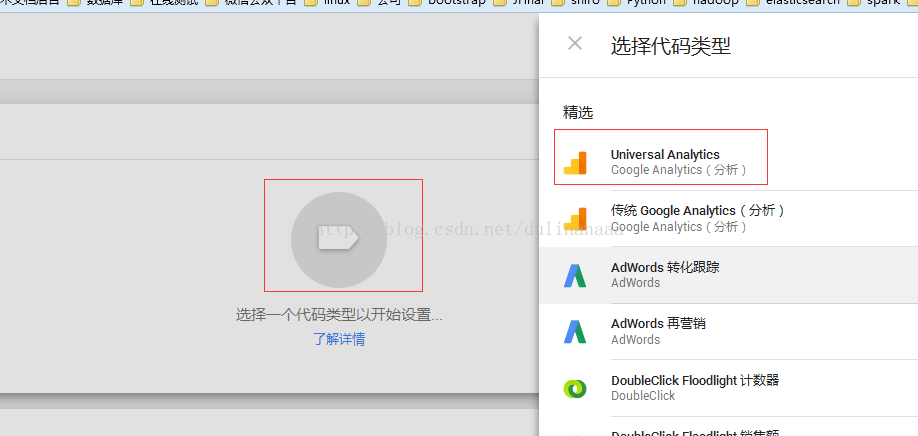
Task: Click the 选择代码类型 panel title
Action: [x=671, y=46]
